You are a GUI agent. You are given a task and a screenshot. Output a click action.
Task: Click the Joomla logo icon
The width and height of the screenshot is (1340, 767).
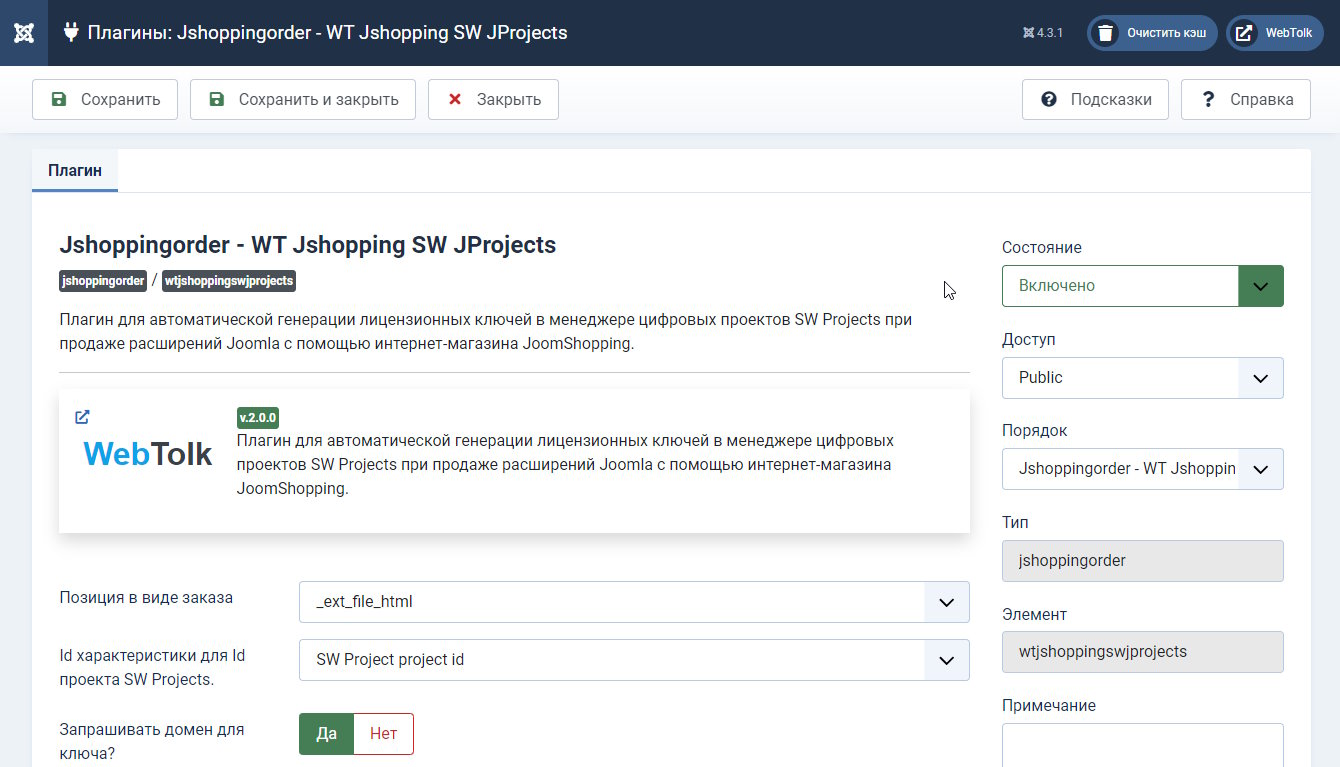click(x=24, y=33)
